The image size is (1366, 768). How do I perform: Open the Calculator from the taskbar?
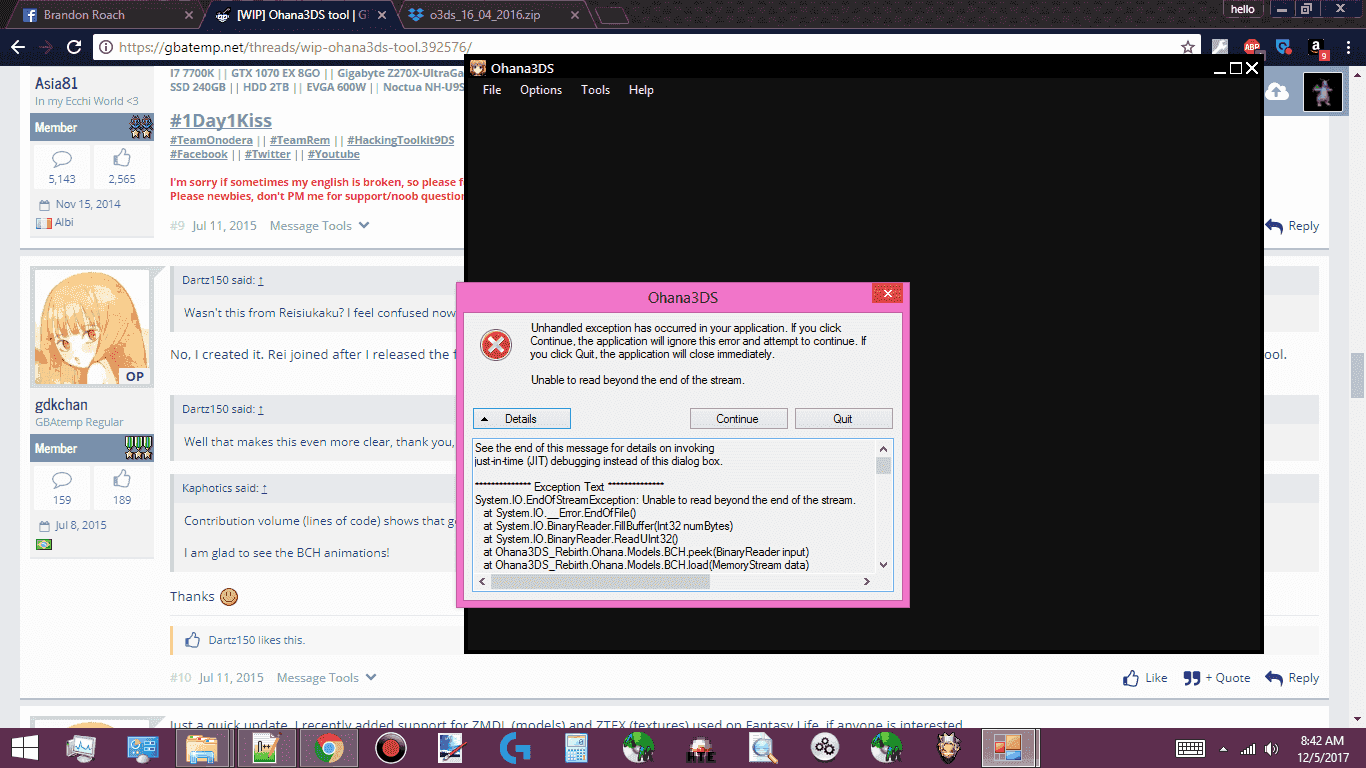point(576,747)
